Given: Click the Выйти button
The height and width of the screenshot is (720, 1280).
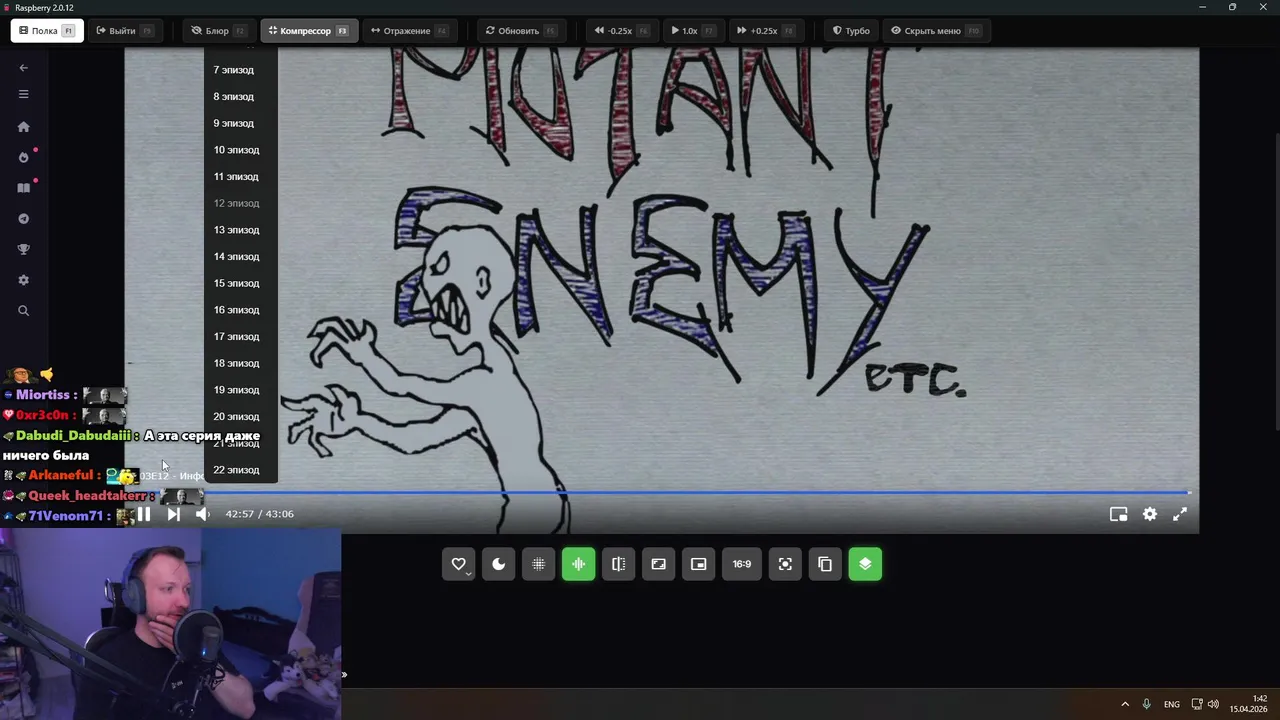Looking at the screenshot, I should [x=124, y=31].
